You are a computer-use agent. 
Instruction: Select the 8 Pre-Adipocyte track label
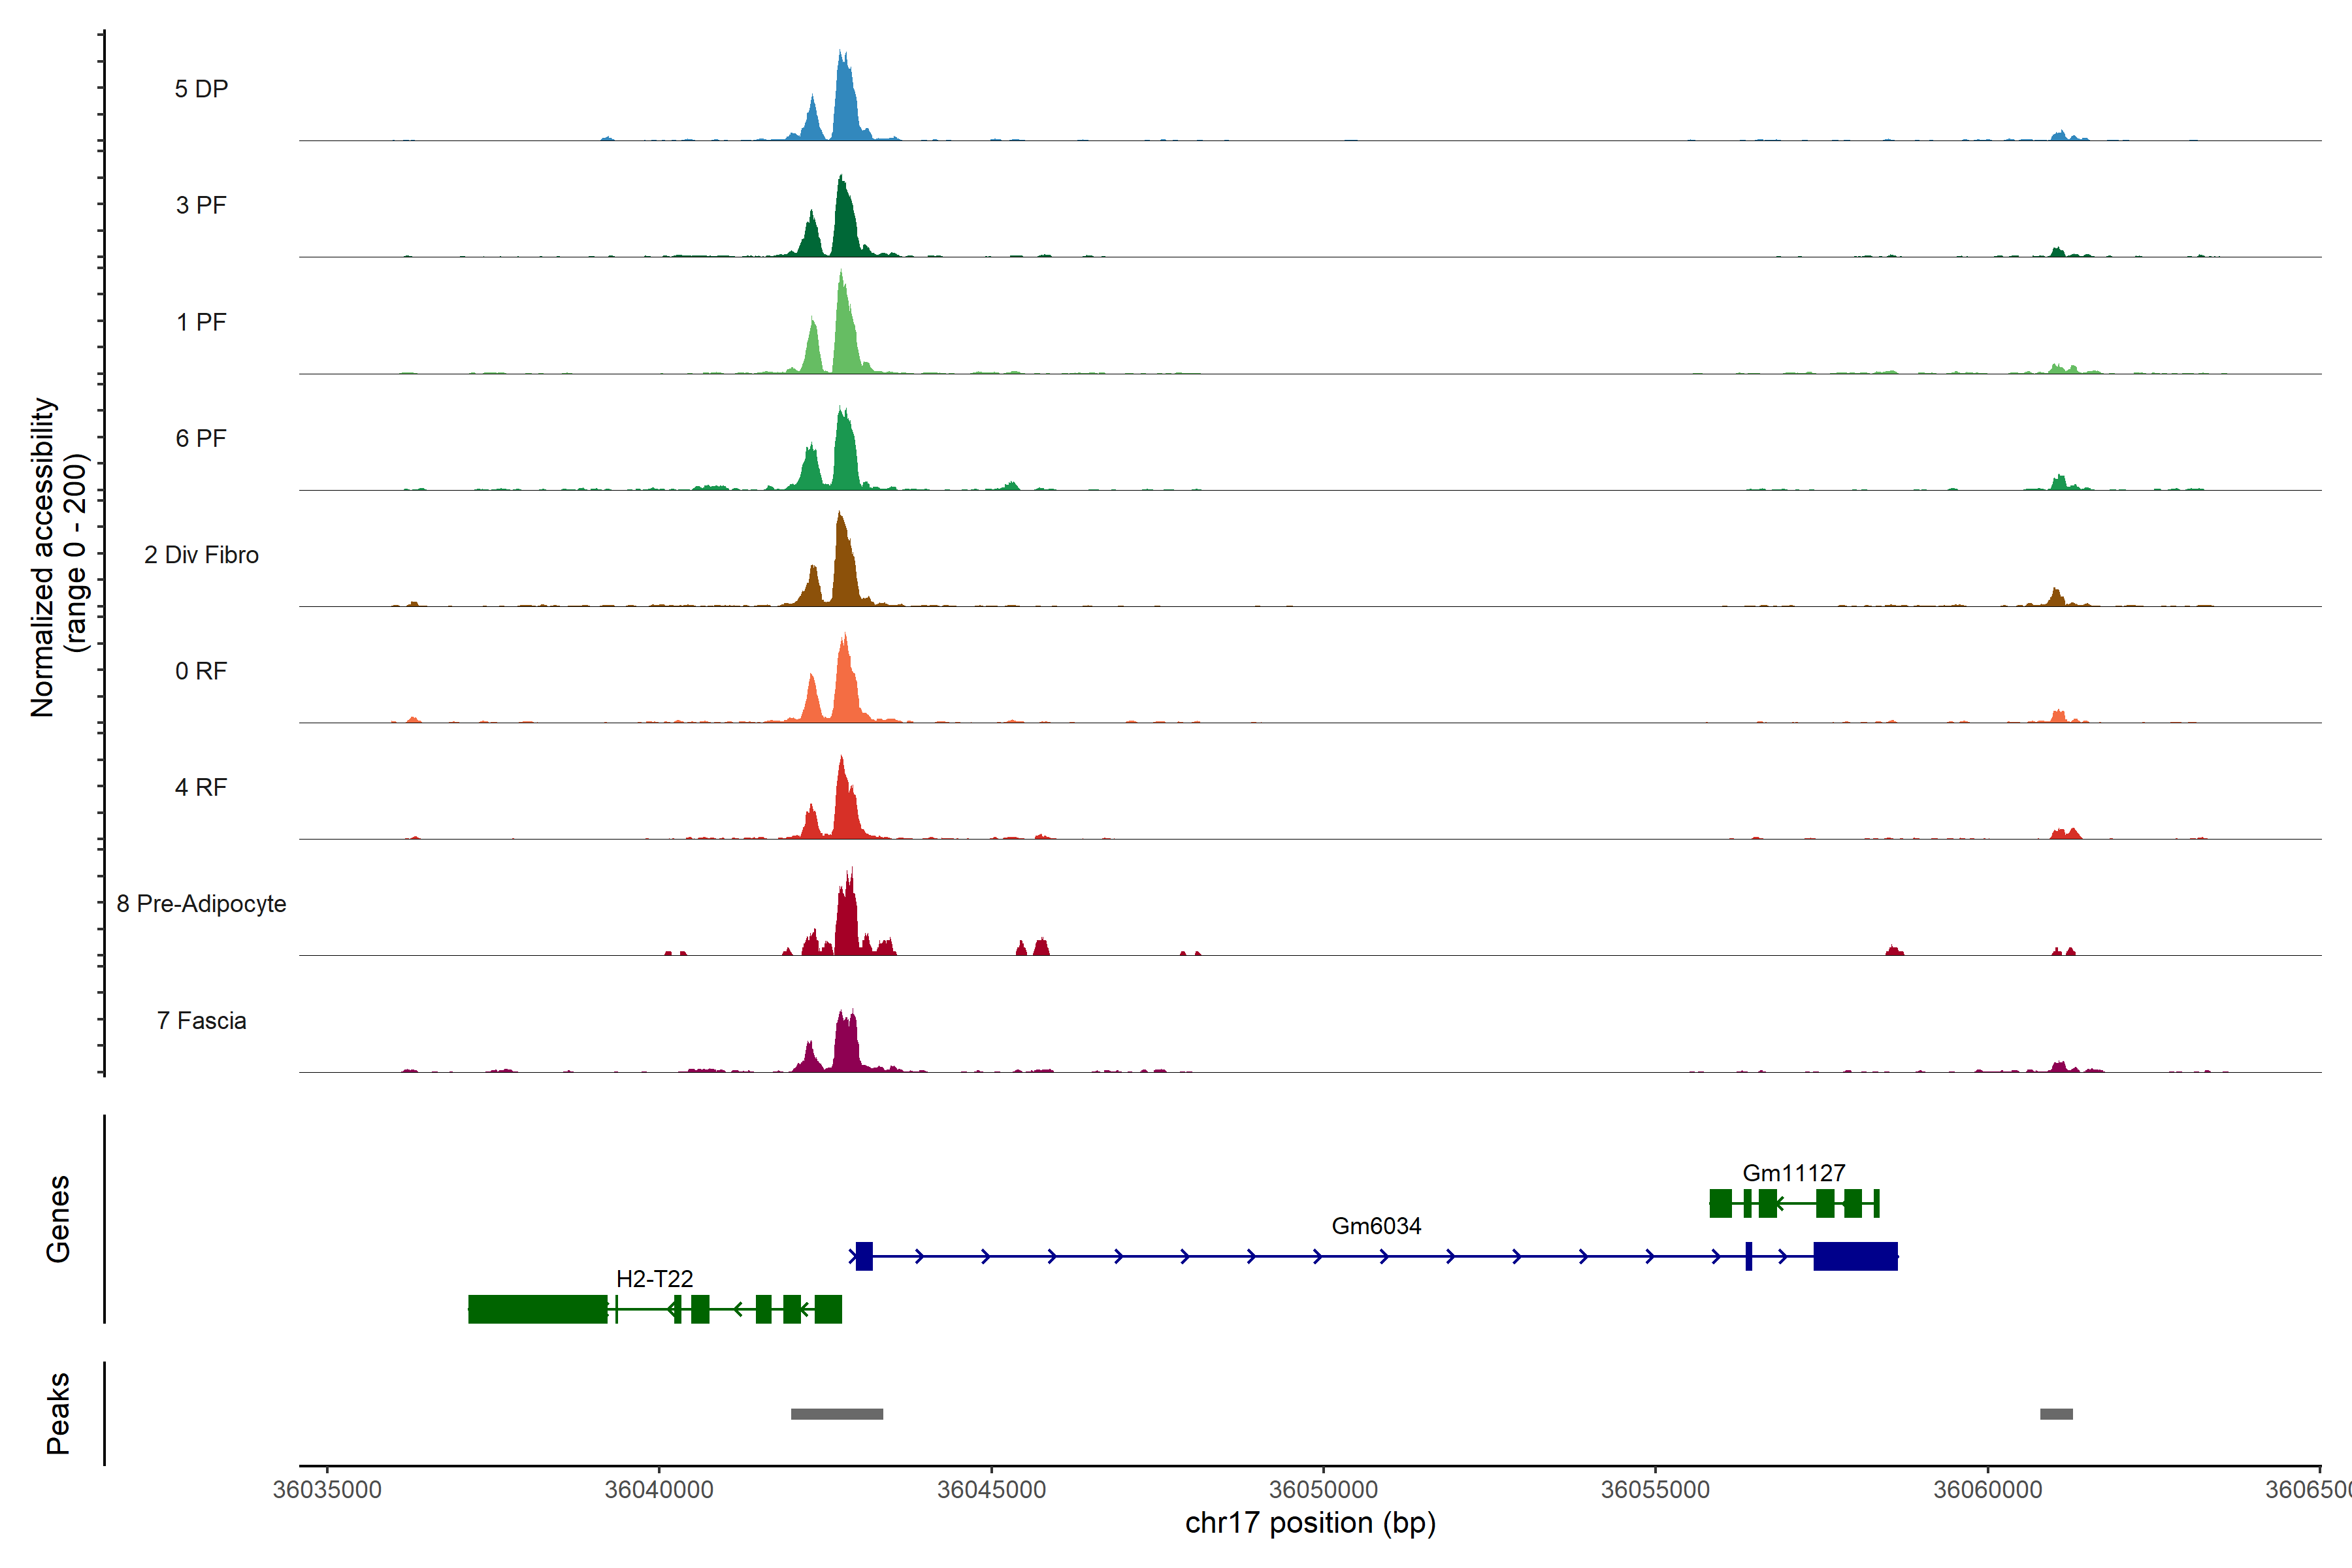point(201,904)
